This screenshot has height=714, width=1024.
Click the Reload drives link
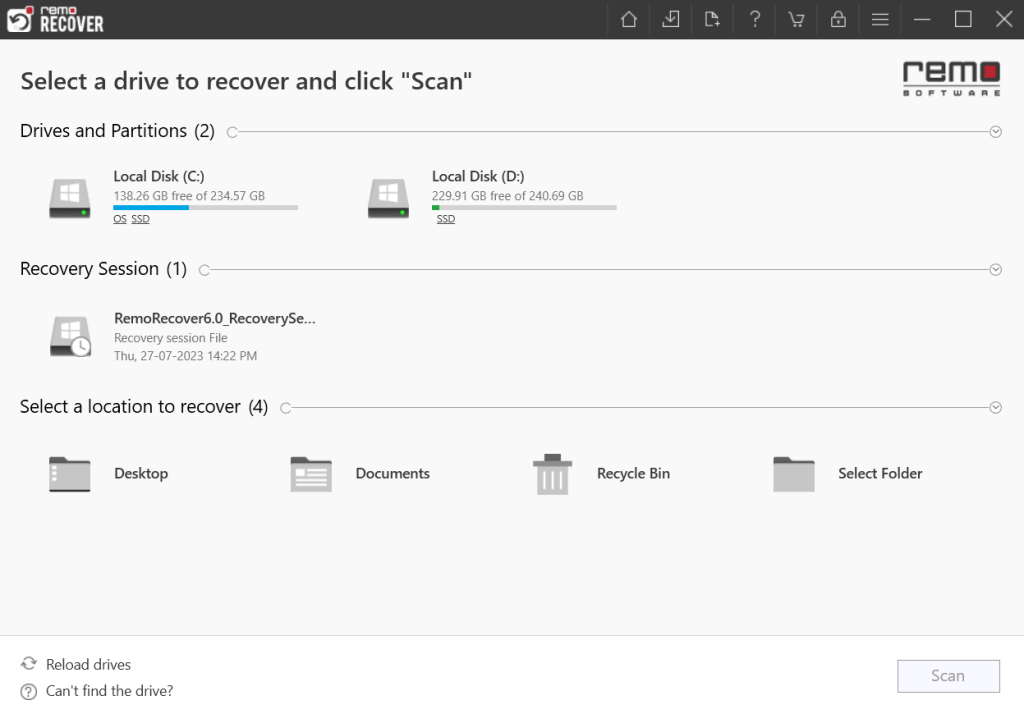88,664
